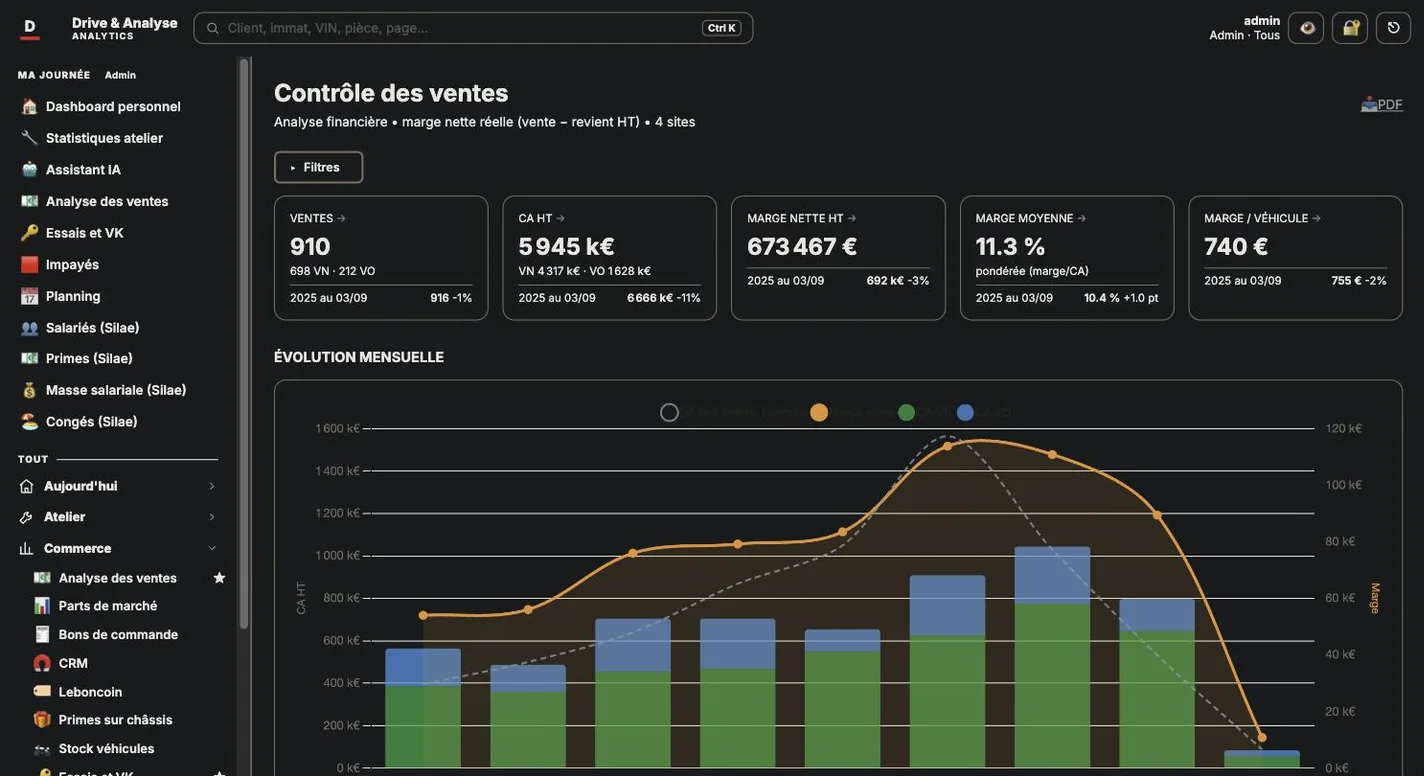Open Stock véhicules menu item
This screenshot has width=1424, height=776.
pos(106,749)
